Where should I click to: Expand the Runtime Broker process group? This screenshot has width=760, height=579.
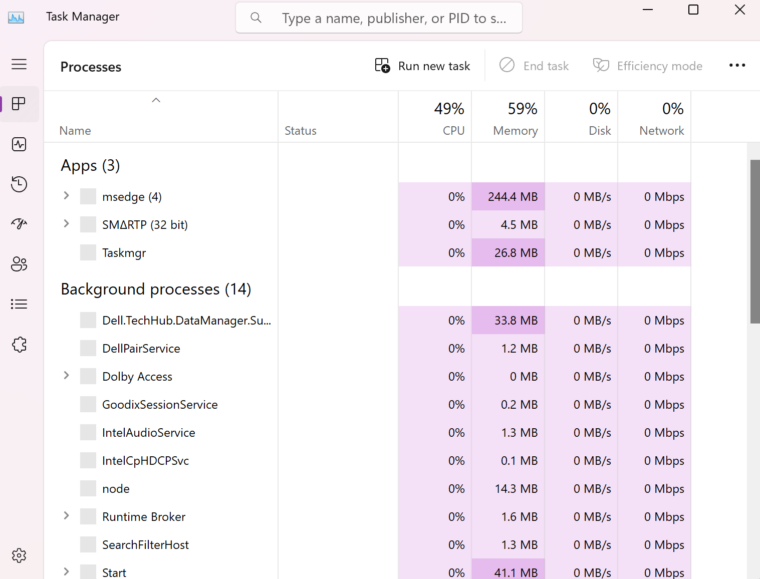point(66,516)
